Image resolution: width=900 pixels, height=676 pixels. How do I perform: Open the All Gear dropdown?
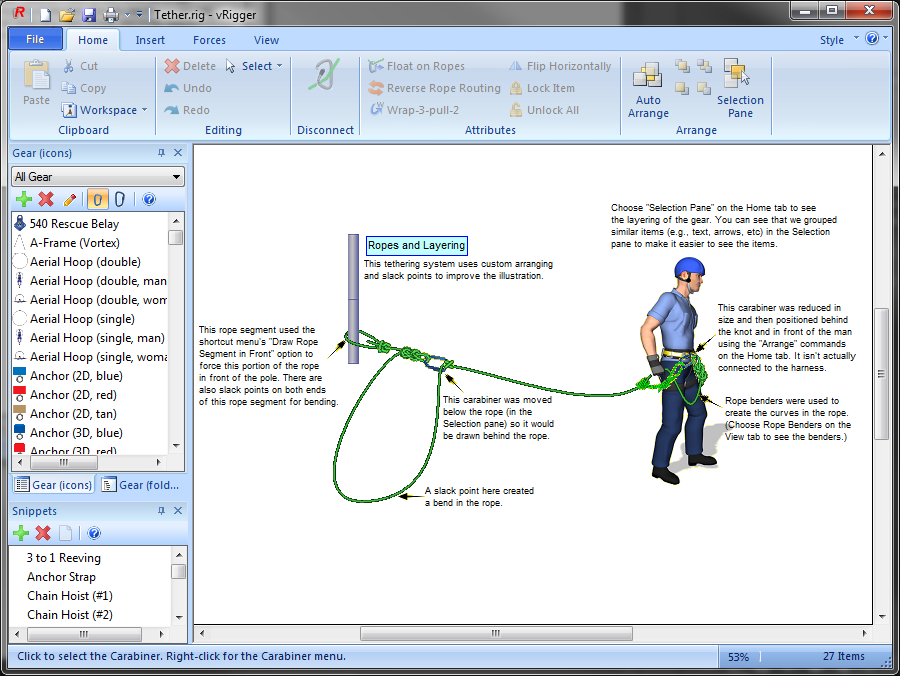click(x=98, y=177)
